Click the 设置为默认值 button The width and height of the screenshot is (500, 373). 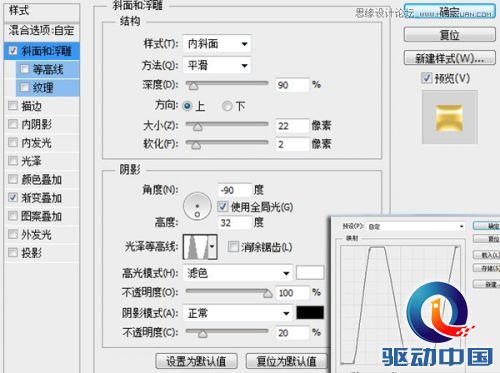pyautogui.click(x=196, y=361)
